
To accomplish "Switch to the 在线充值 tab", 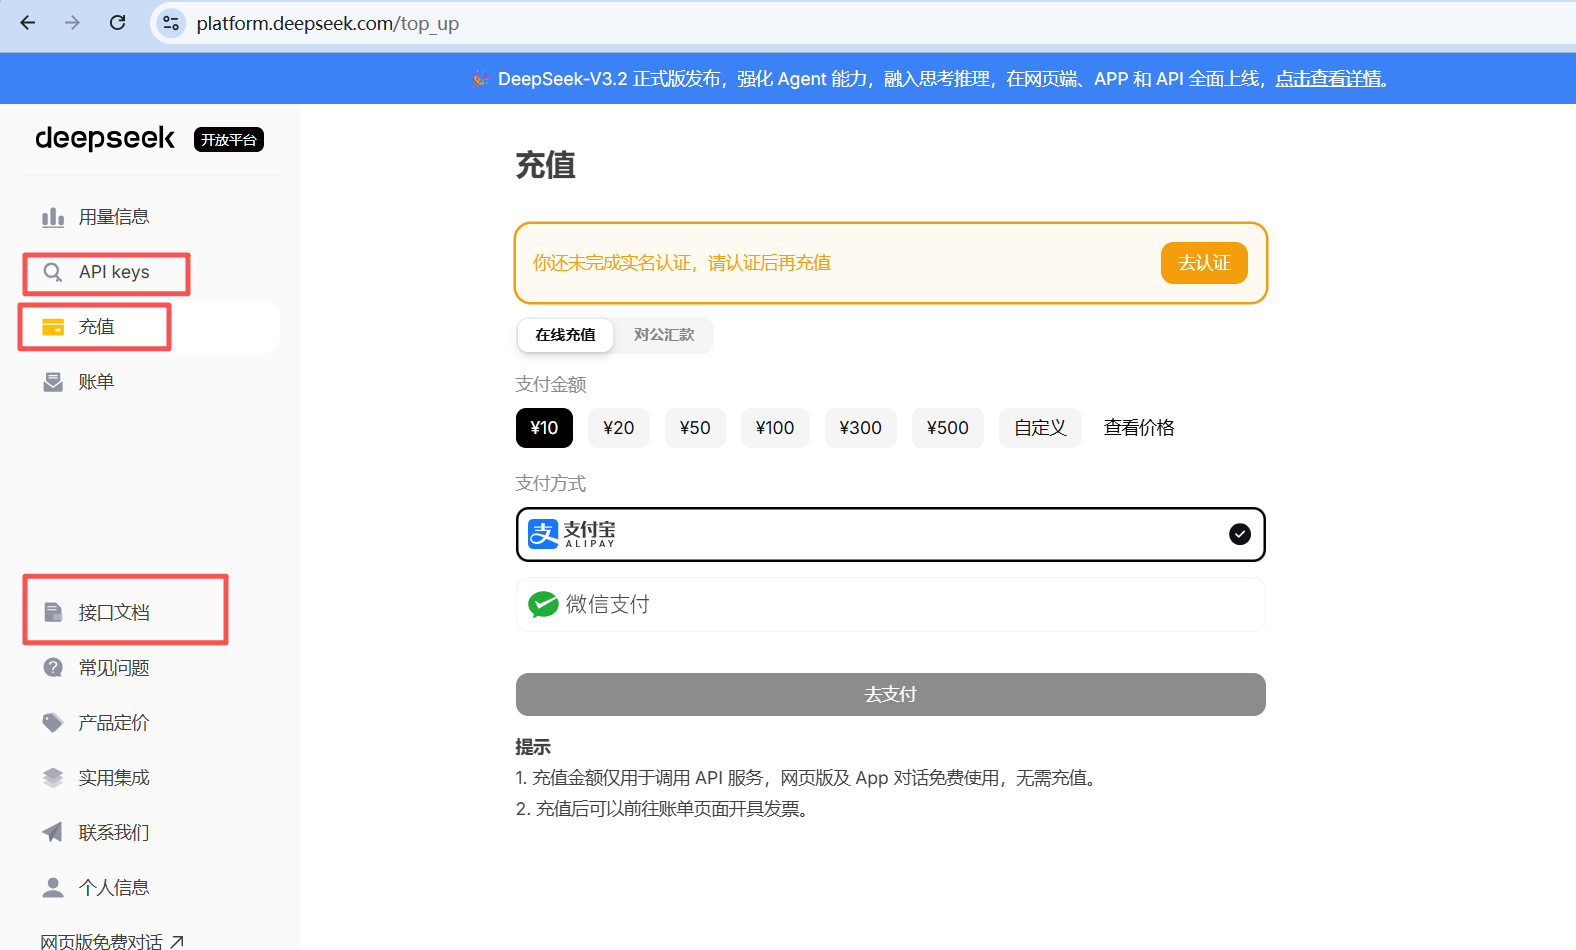I will tap(565, 335).
